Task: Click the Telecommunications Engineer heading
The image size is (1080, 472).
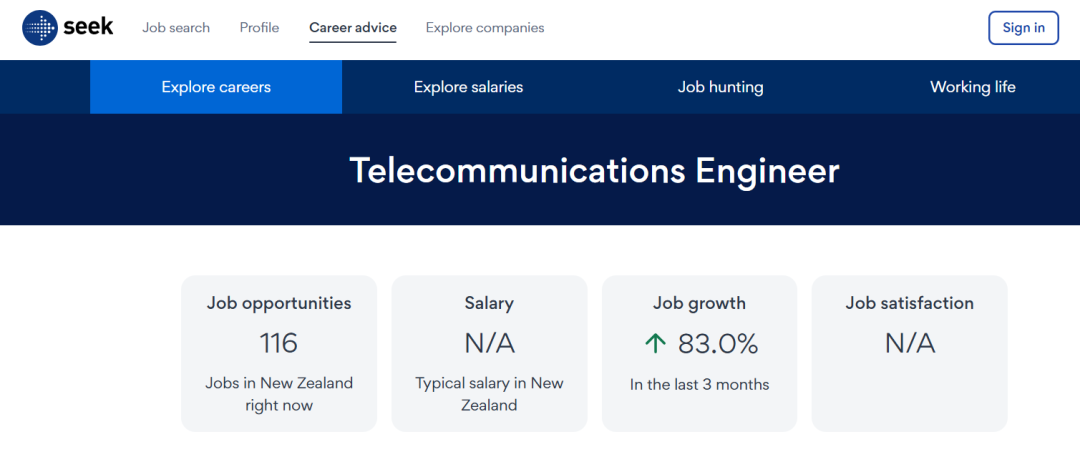Action: pos(594,170)
